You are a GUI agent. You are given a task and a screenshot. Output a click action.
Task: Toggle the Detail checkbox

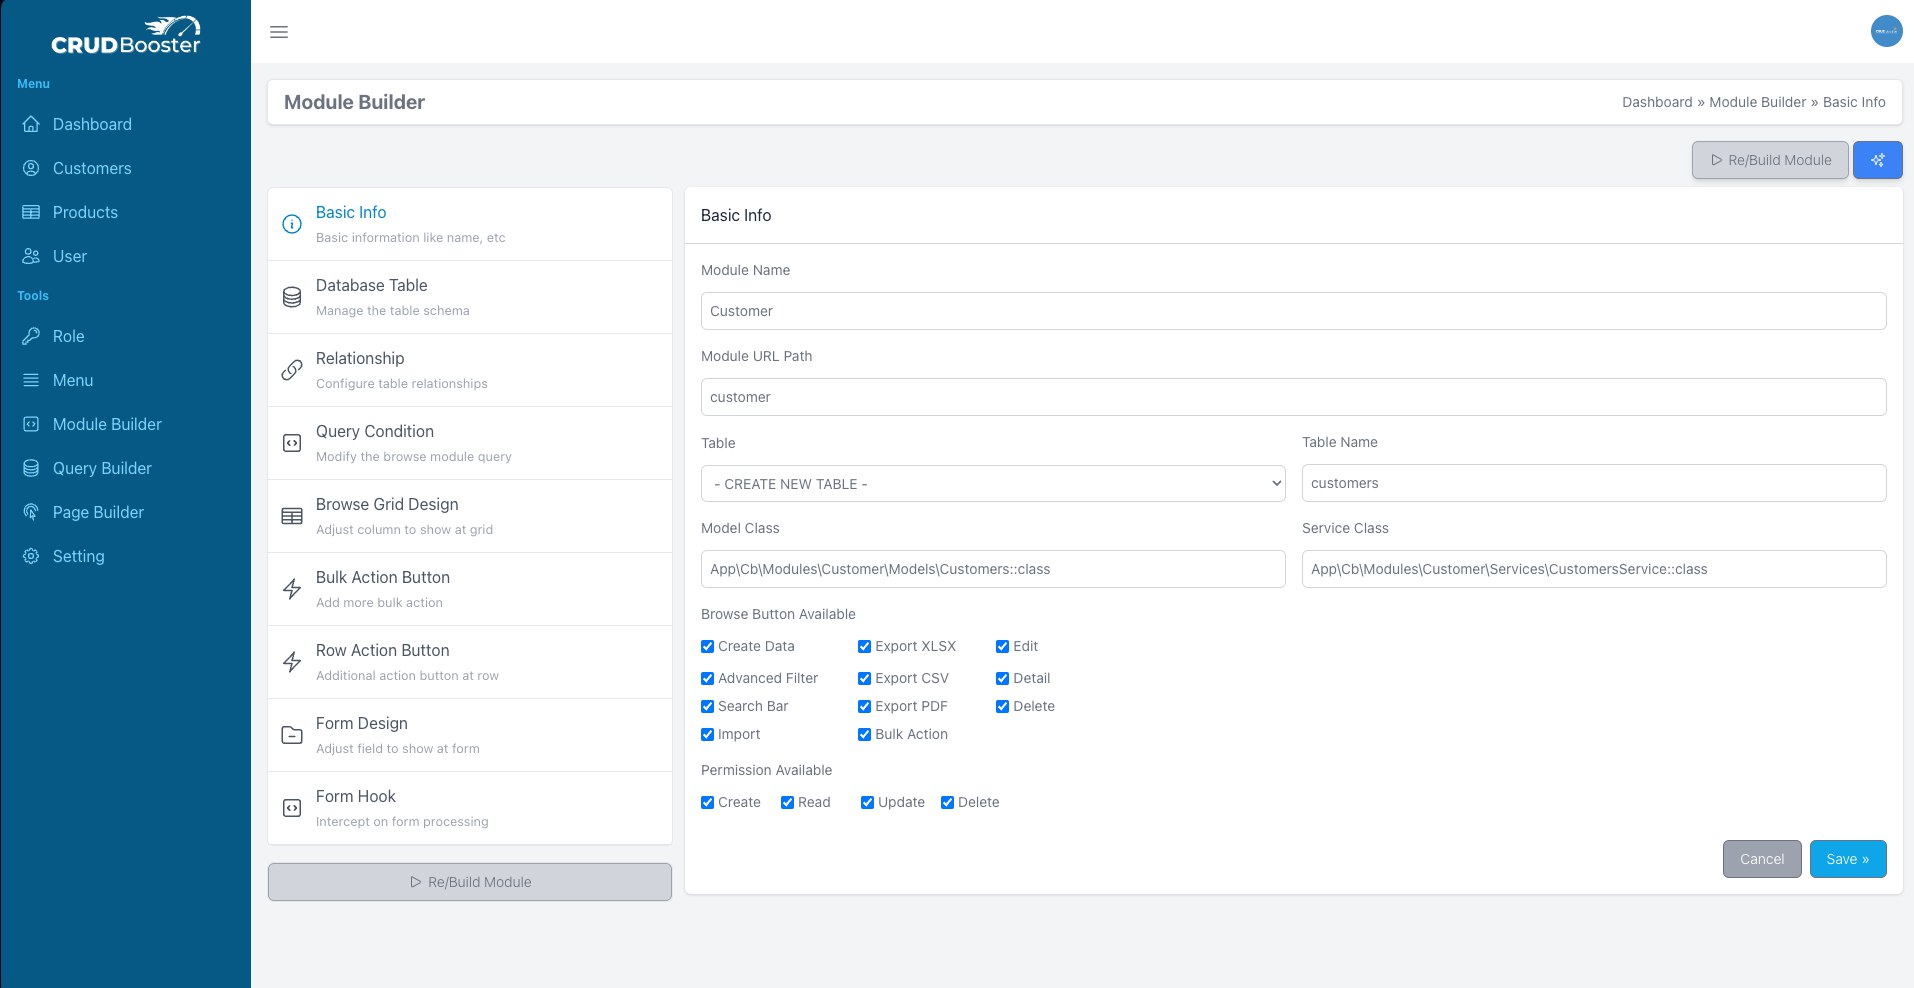1002,678
